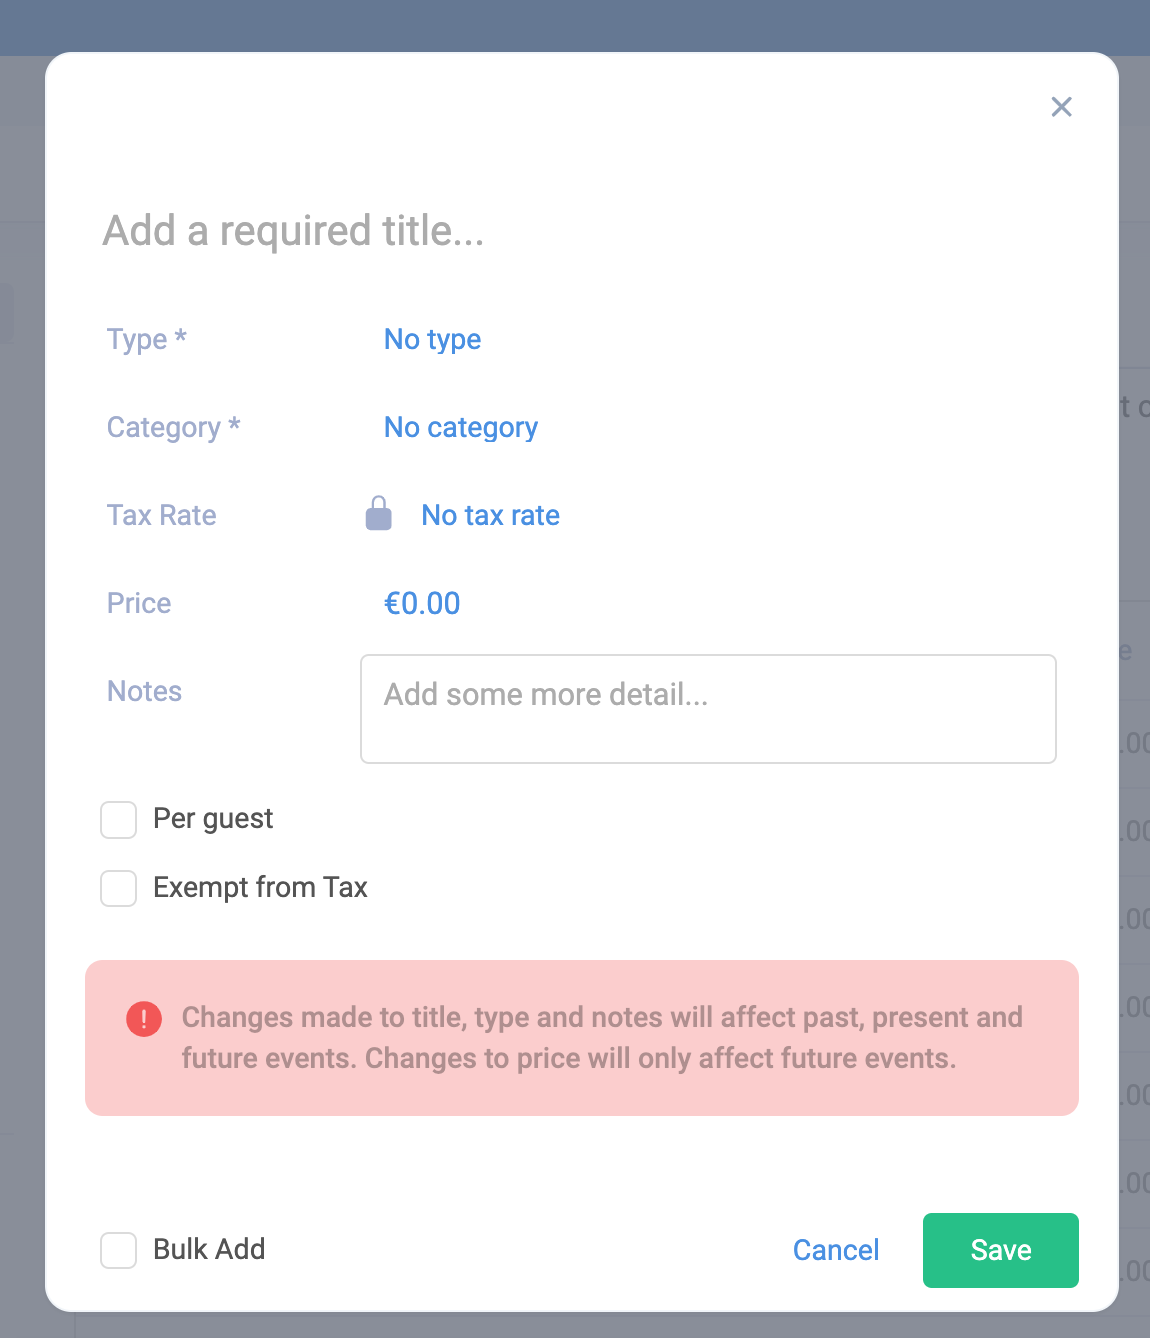Viewport: 1150px width, 1338px height.
Task: Open the No type selector
Action: 432,339
